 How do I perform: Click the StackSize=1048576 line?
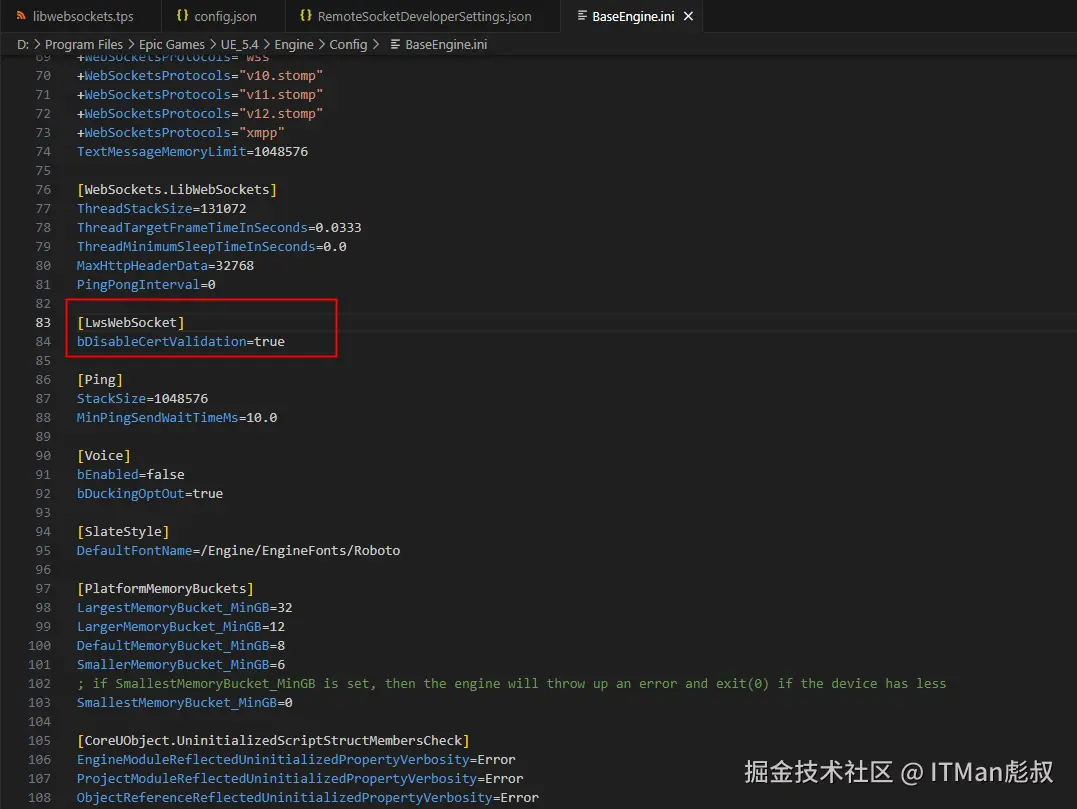pyautogui.click(x=142, y=398)
